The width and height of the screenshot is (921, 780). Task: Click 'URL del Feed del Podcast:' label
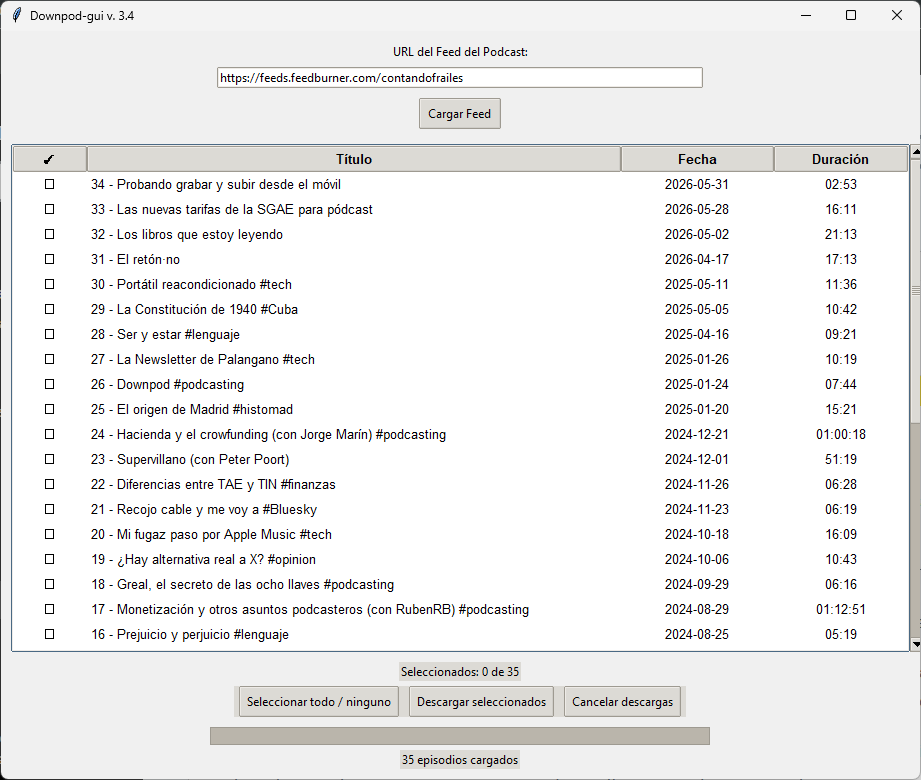pos(460,52)
